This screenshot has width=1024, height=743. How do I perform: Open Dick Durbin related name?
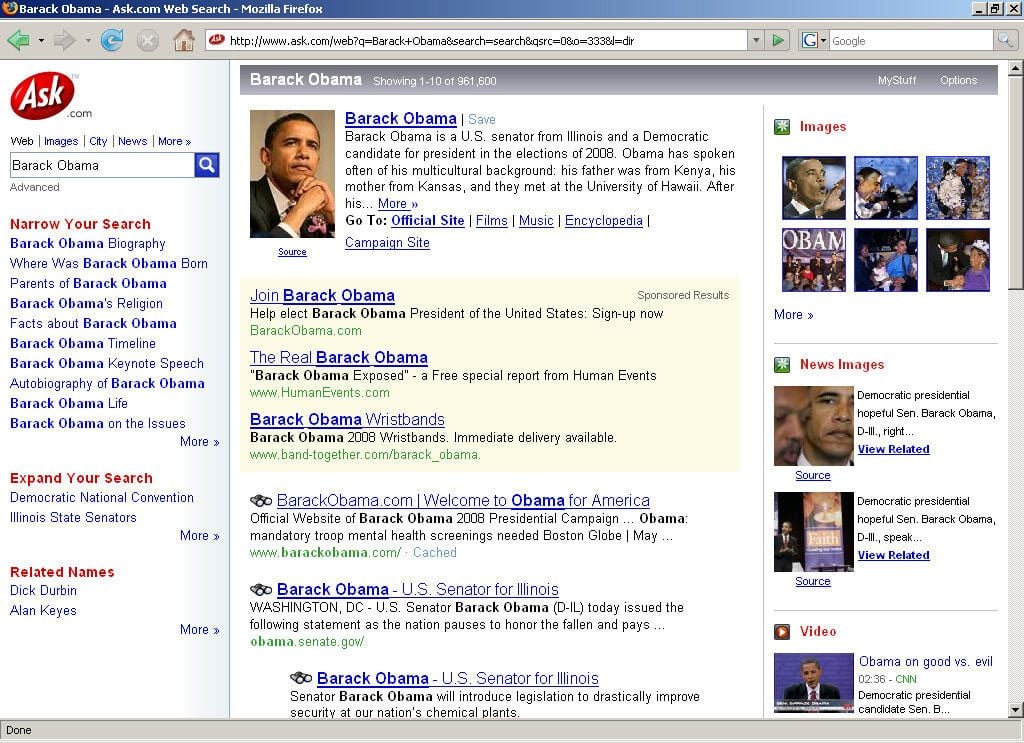point(43,590)
